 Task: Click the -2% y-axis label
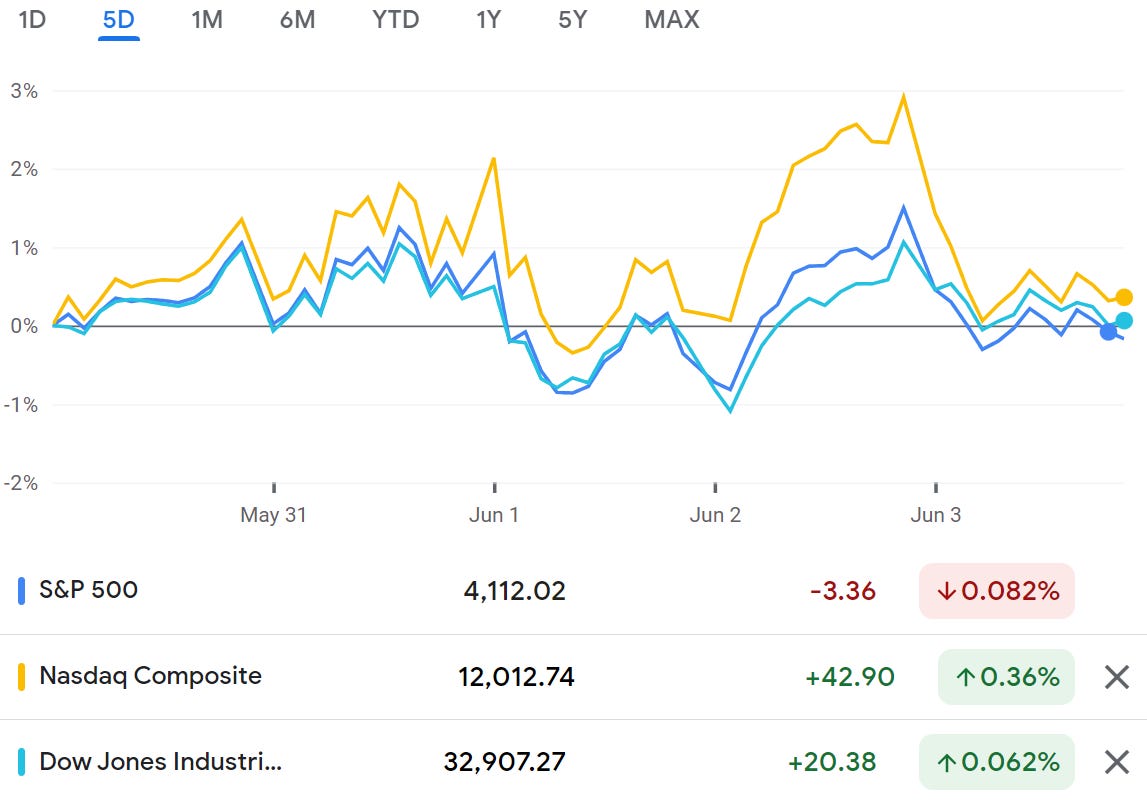pos(20,483)
